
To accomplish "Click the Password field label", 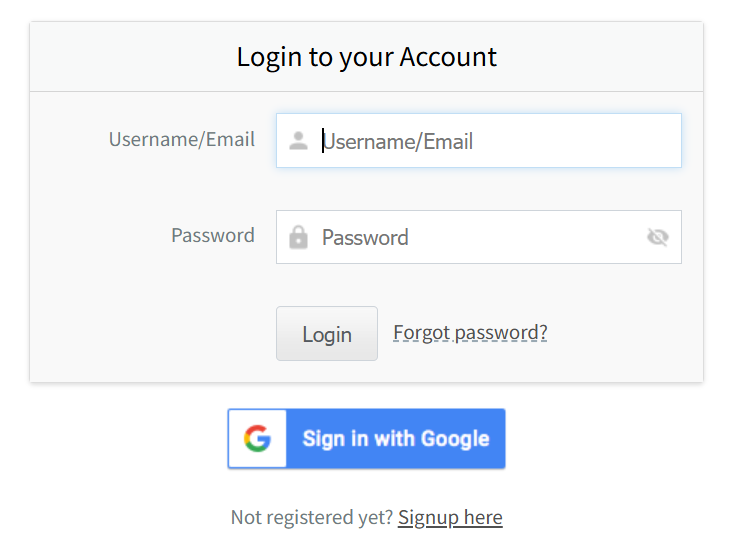I will tap(213, 235).
